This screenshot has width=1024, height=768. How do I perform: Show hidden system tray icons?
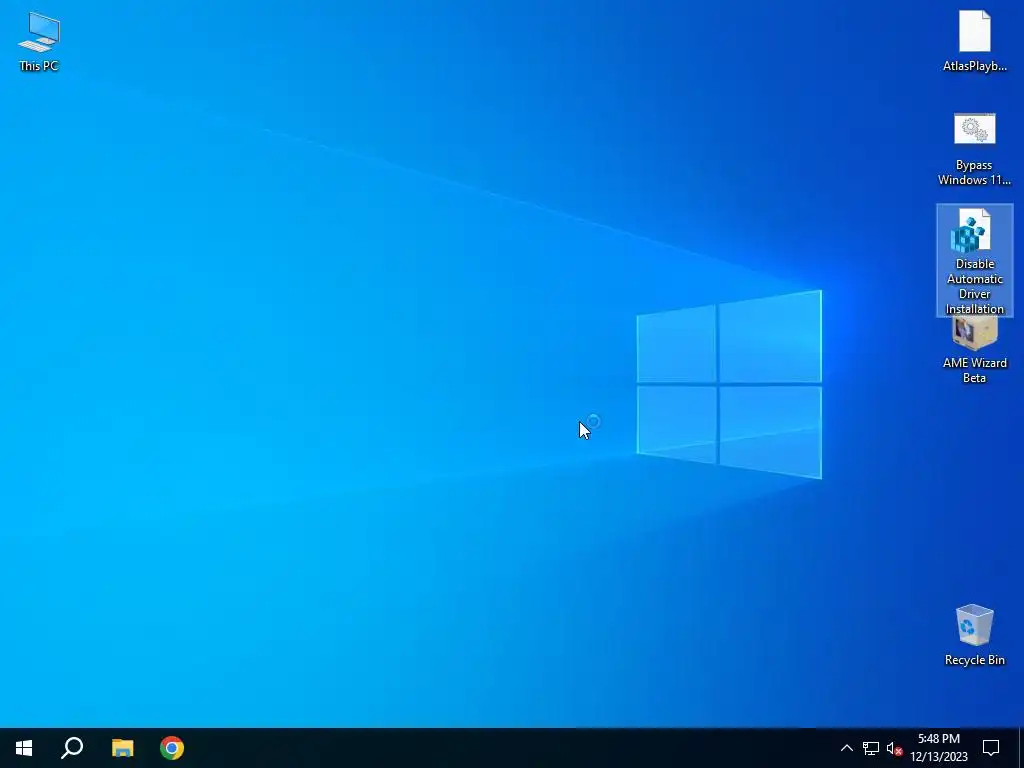tap(846, 748)
